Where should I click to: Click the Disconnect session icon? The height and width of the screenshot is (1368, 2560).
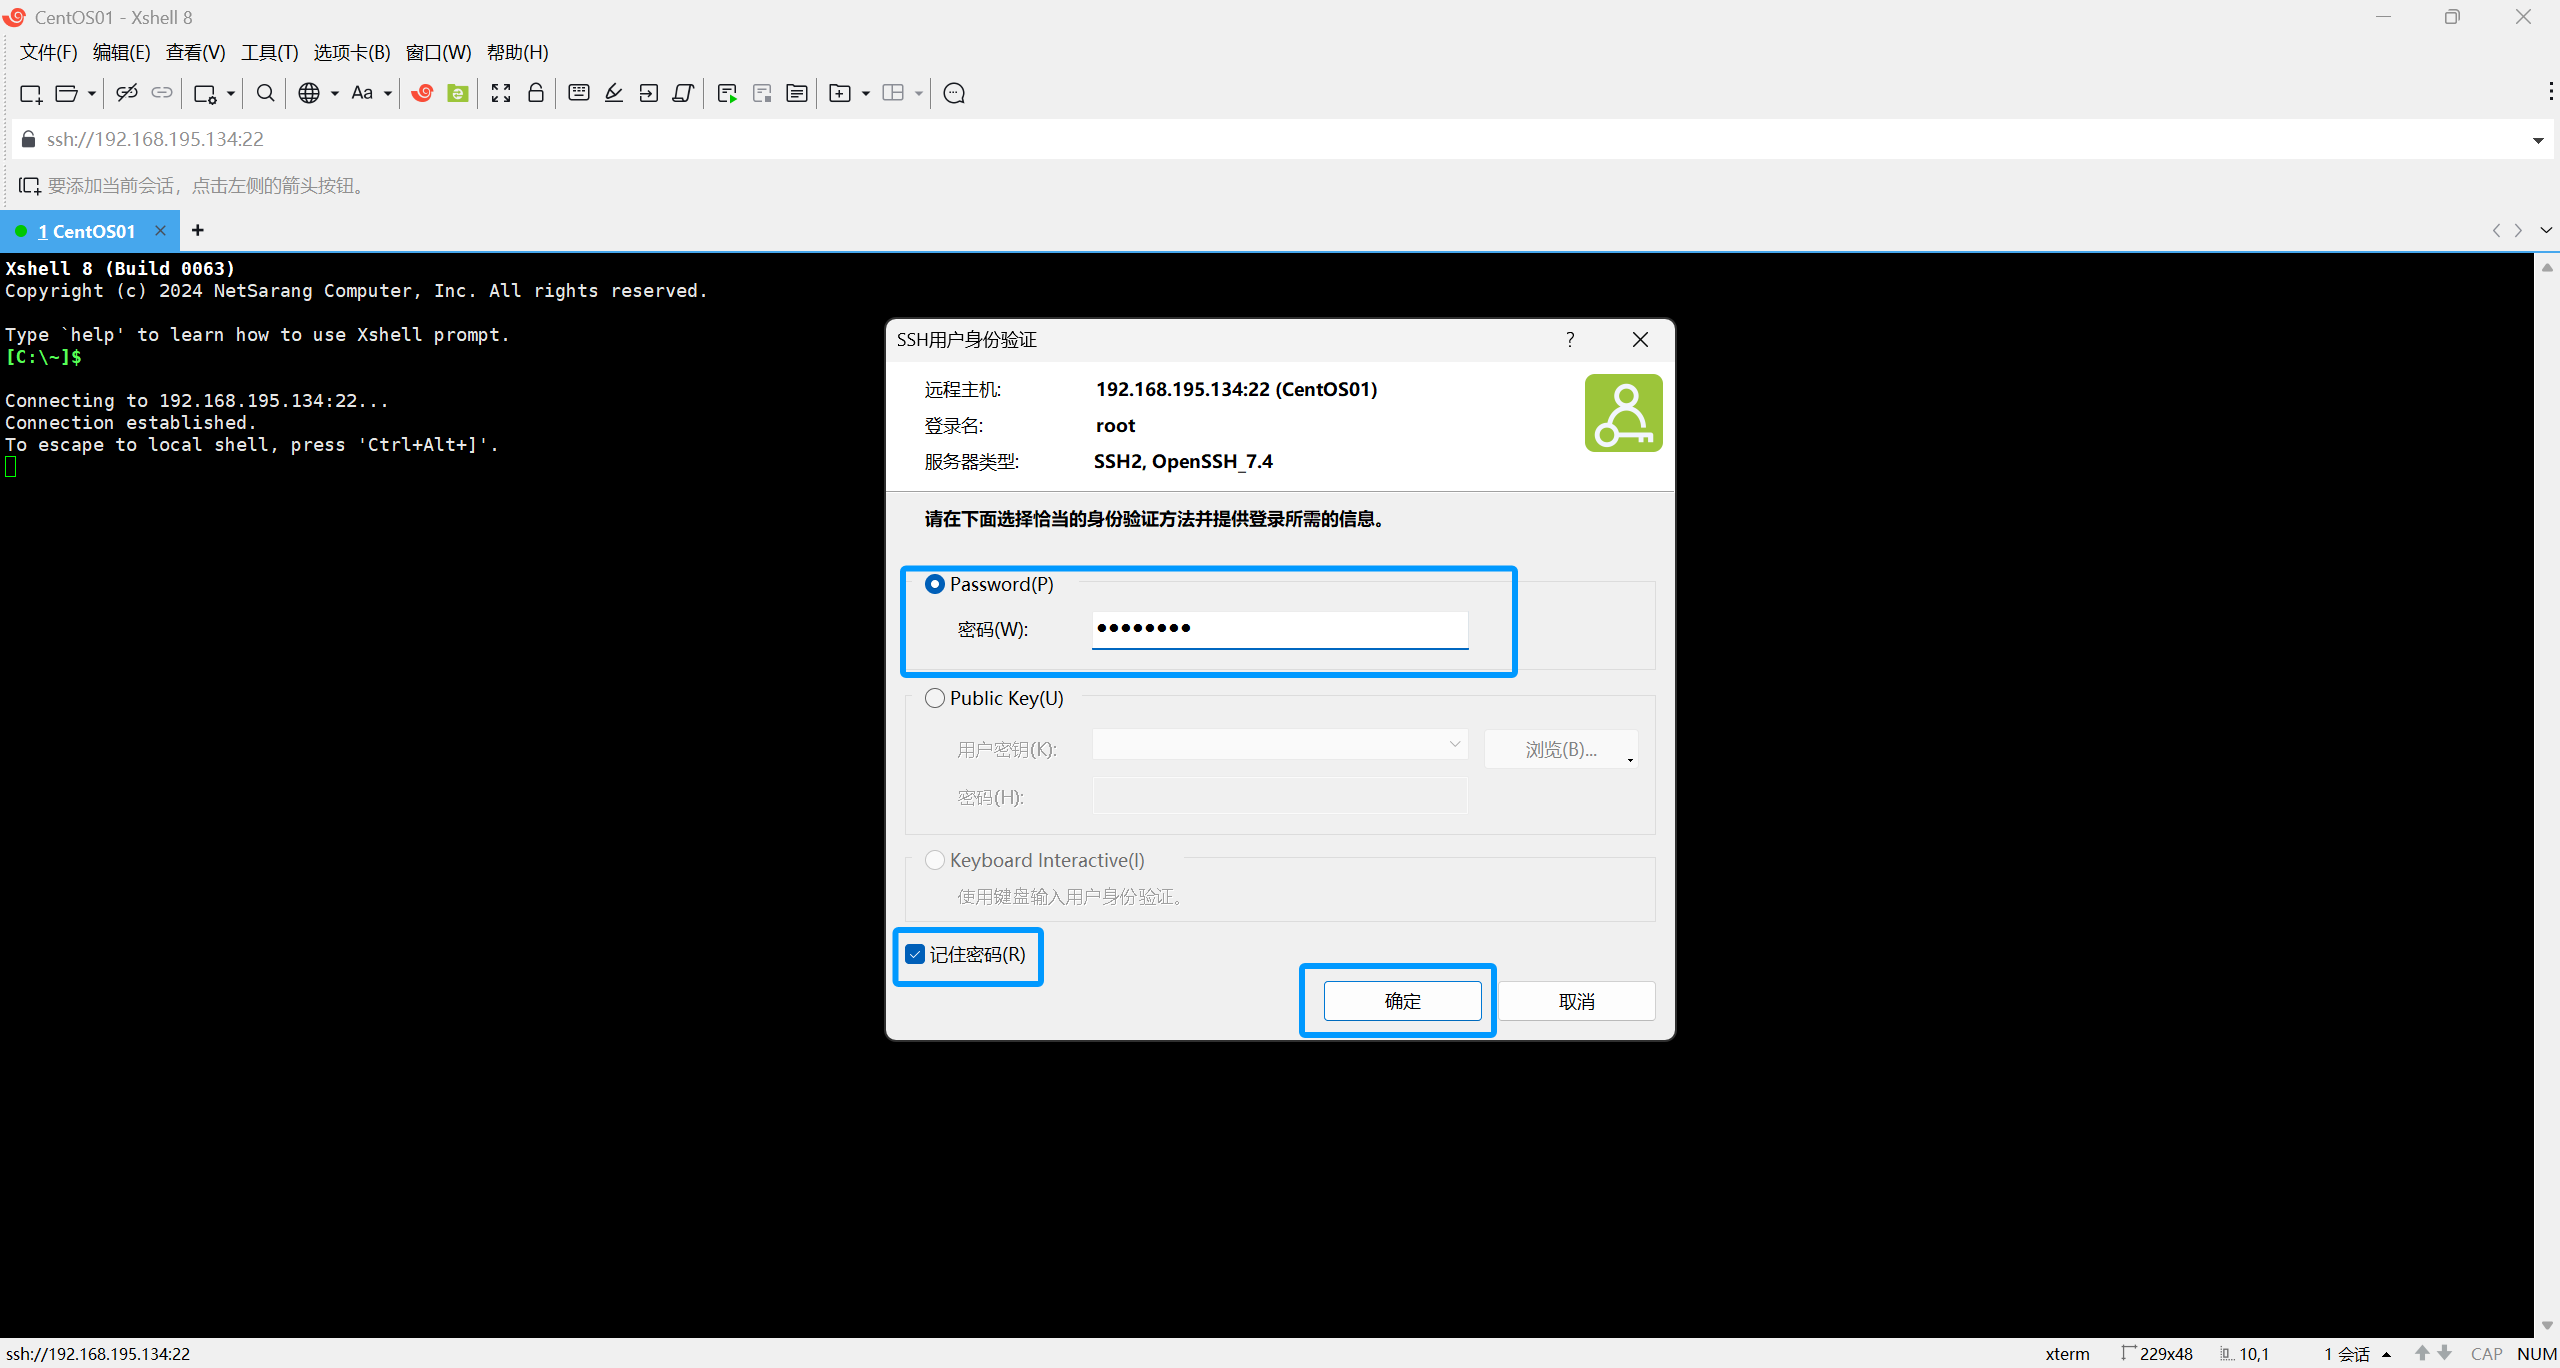tap(126, 93)
